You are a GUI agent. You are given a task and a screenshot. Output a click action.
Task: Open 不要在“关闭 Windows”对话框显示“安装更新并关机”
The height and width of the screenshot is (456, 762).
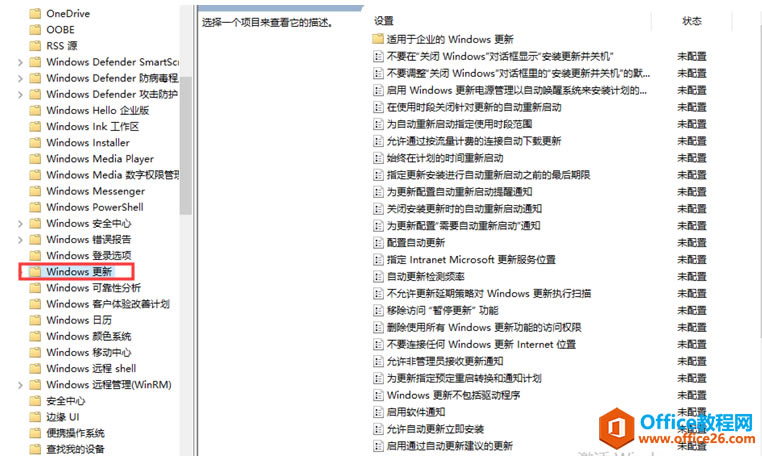pos(500,56)
